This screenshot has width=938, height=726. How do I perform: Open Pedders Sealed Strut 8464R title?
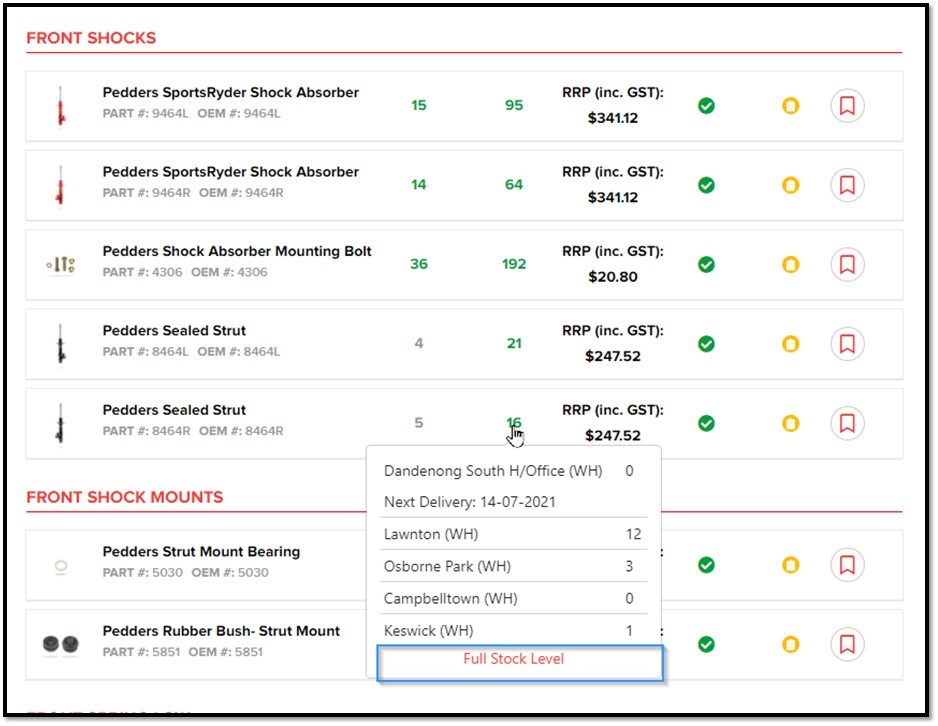click(x=174, y=410)
